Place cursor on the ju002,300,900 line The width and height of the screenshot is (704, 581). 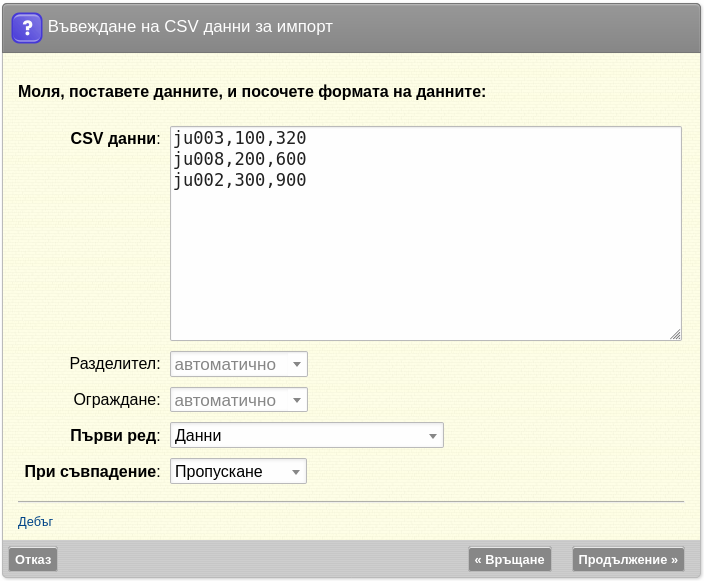(240, 180)
